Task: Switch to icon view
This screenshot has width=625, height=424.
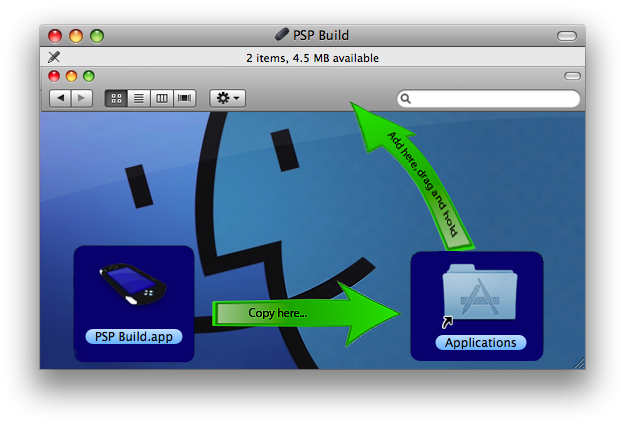Action: [x=116, y=98]
